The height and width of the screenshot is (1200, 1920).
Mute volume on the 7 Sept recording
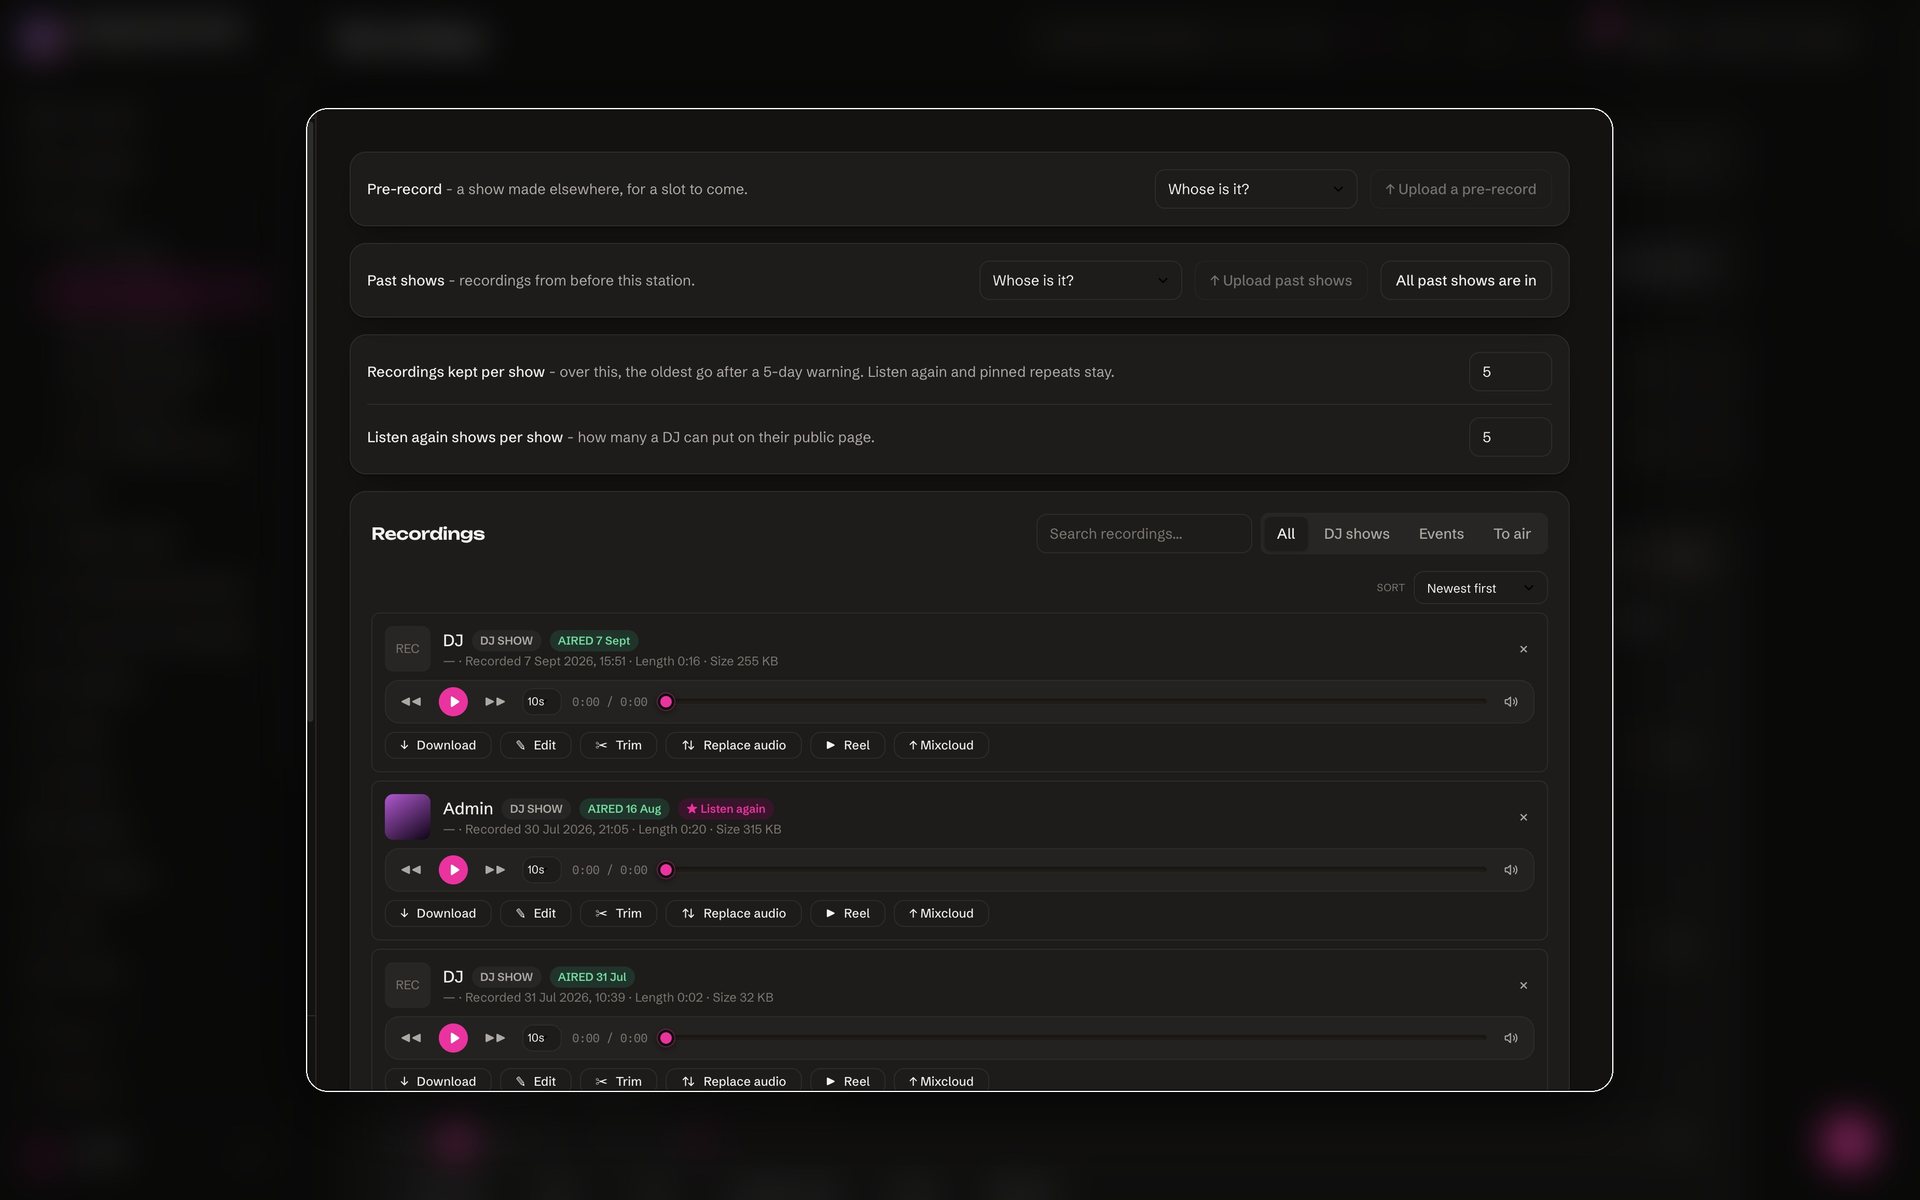1510,702
